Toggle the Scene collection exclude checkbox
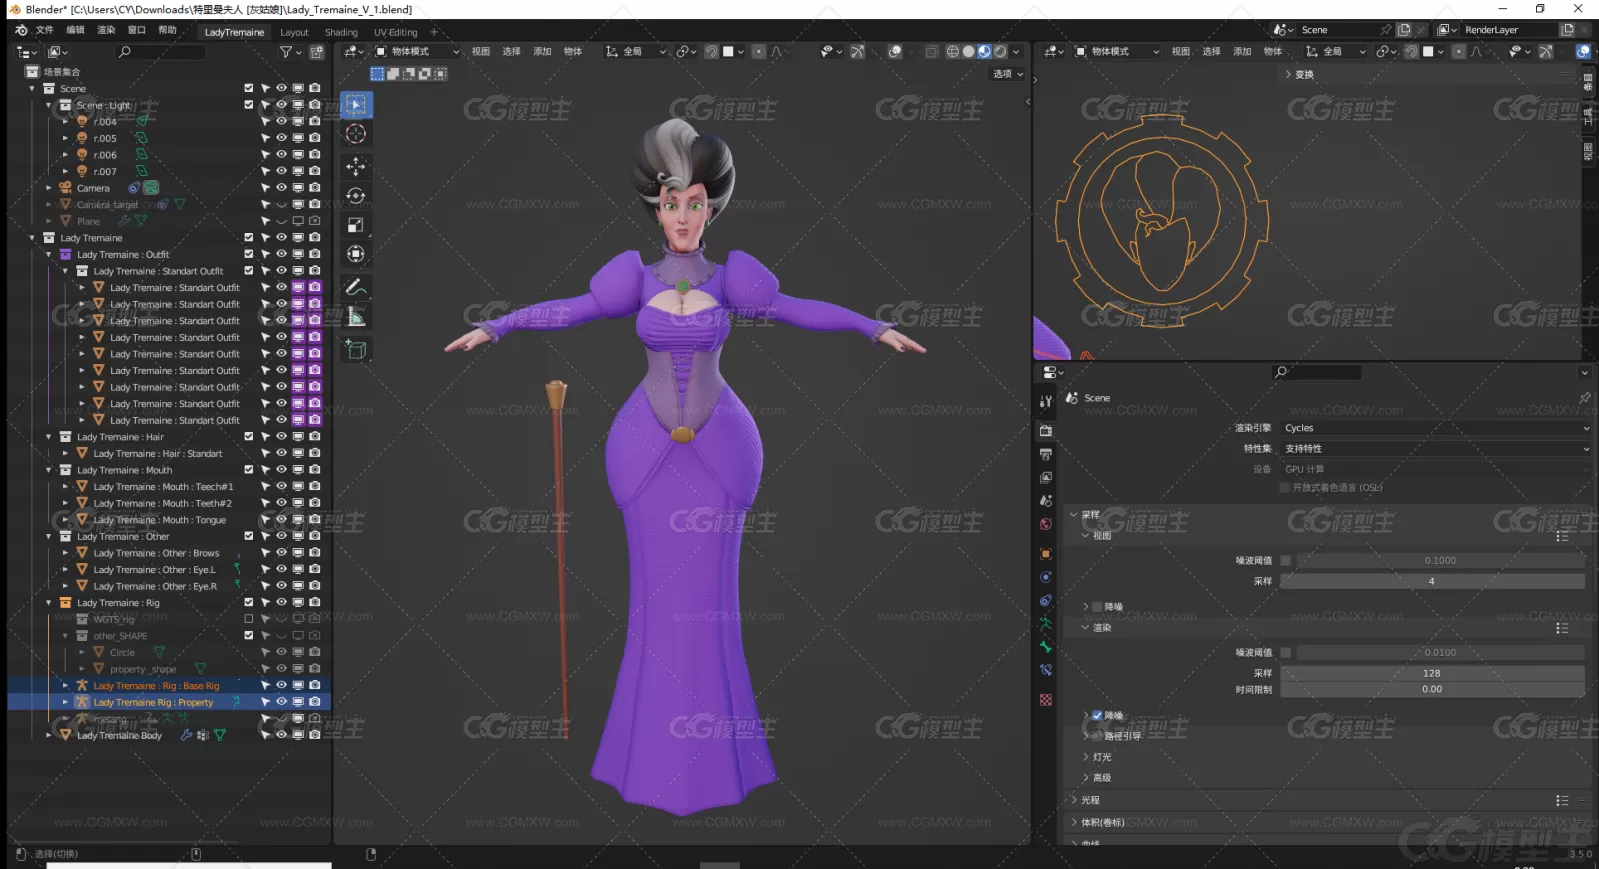This screenshot has height=869, width=1599. tap(249, 88)
